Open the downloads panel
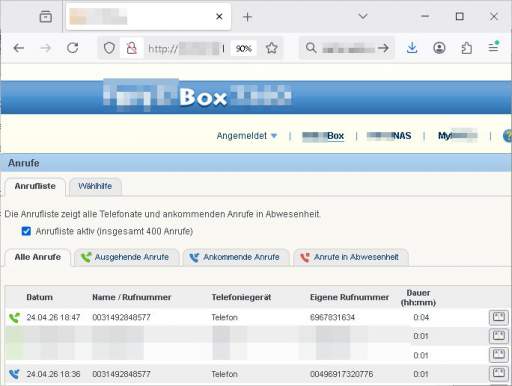512x386 pixels. click(x=412, y=48)
